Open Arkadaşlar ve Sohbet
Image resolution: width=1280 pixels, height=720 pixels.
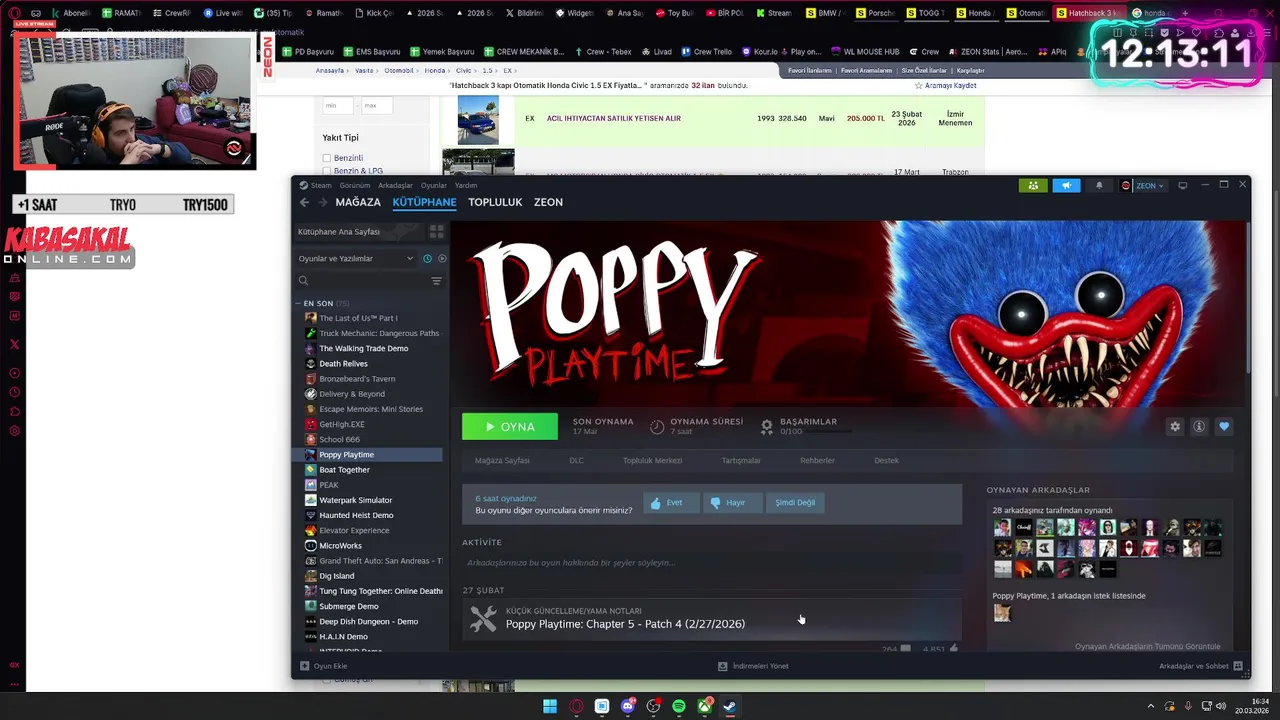(x=1200, y=666)
